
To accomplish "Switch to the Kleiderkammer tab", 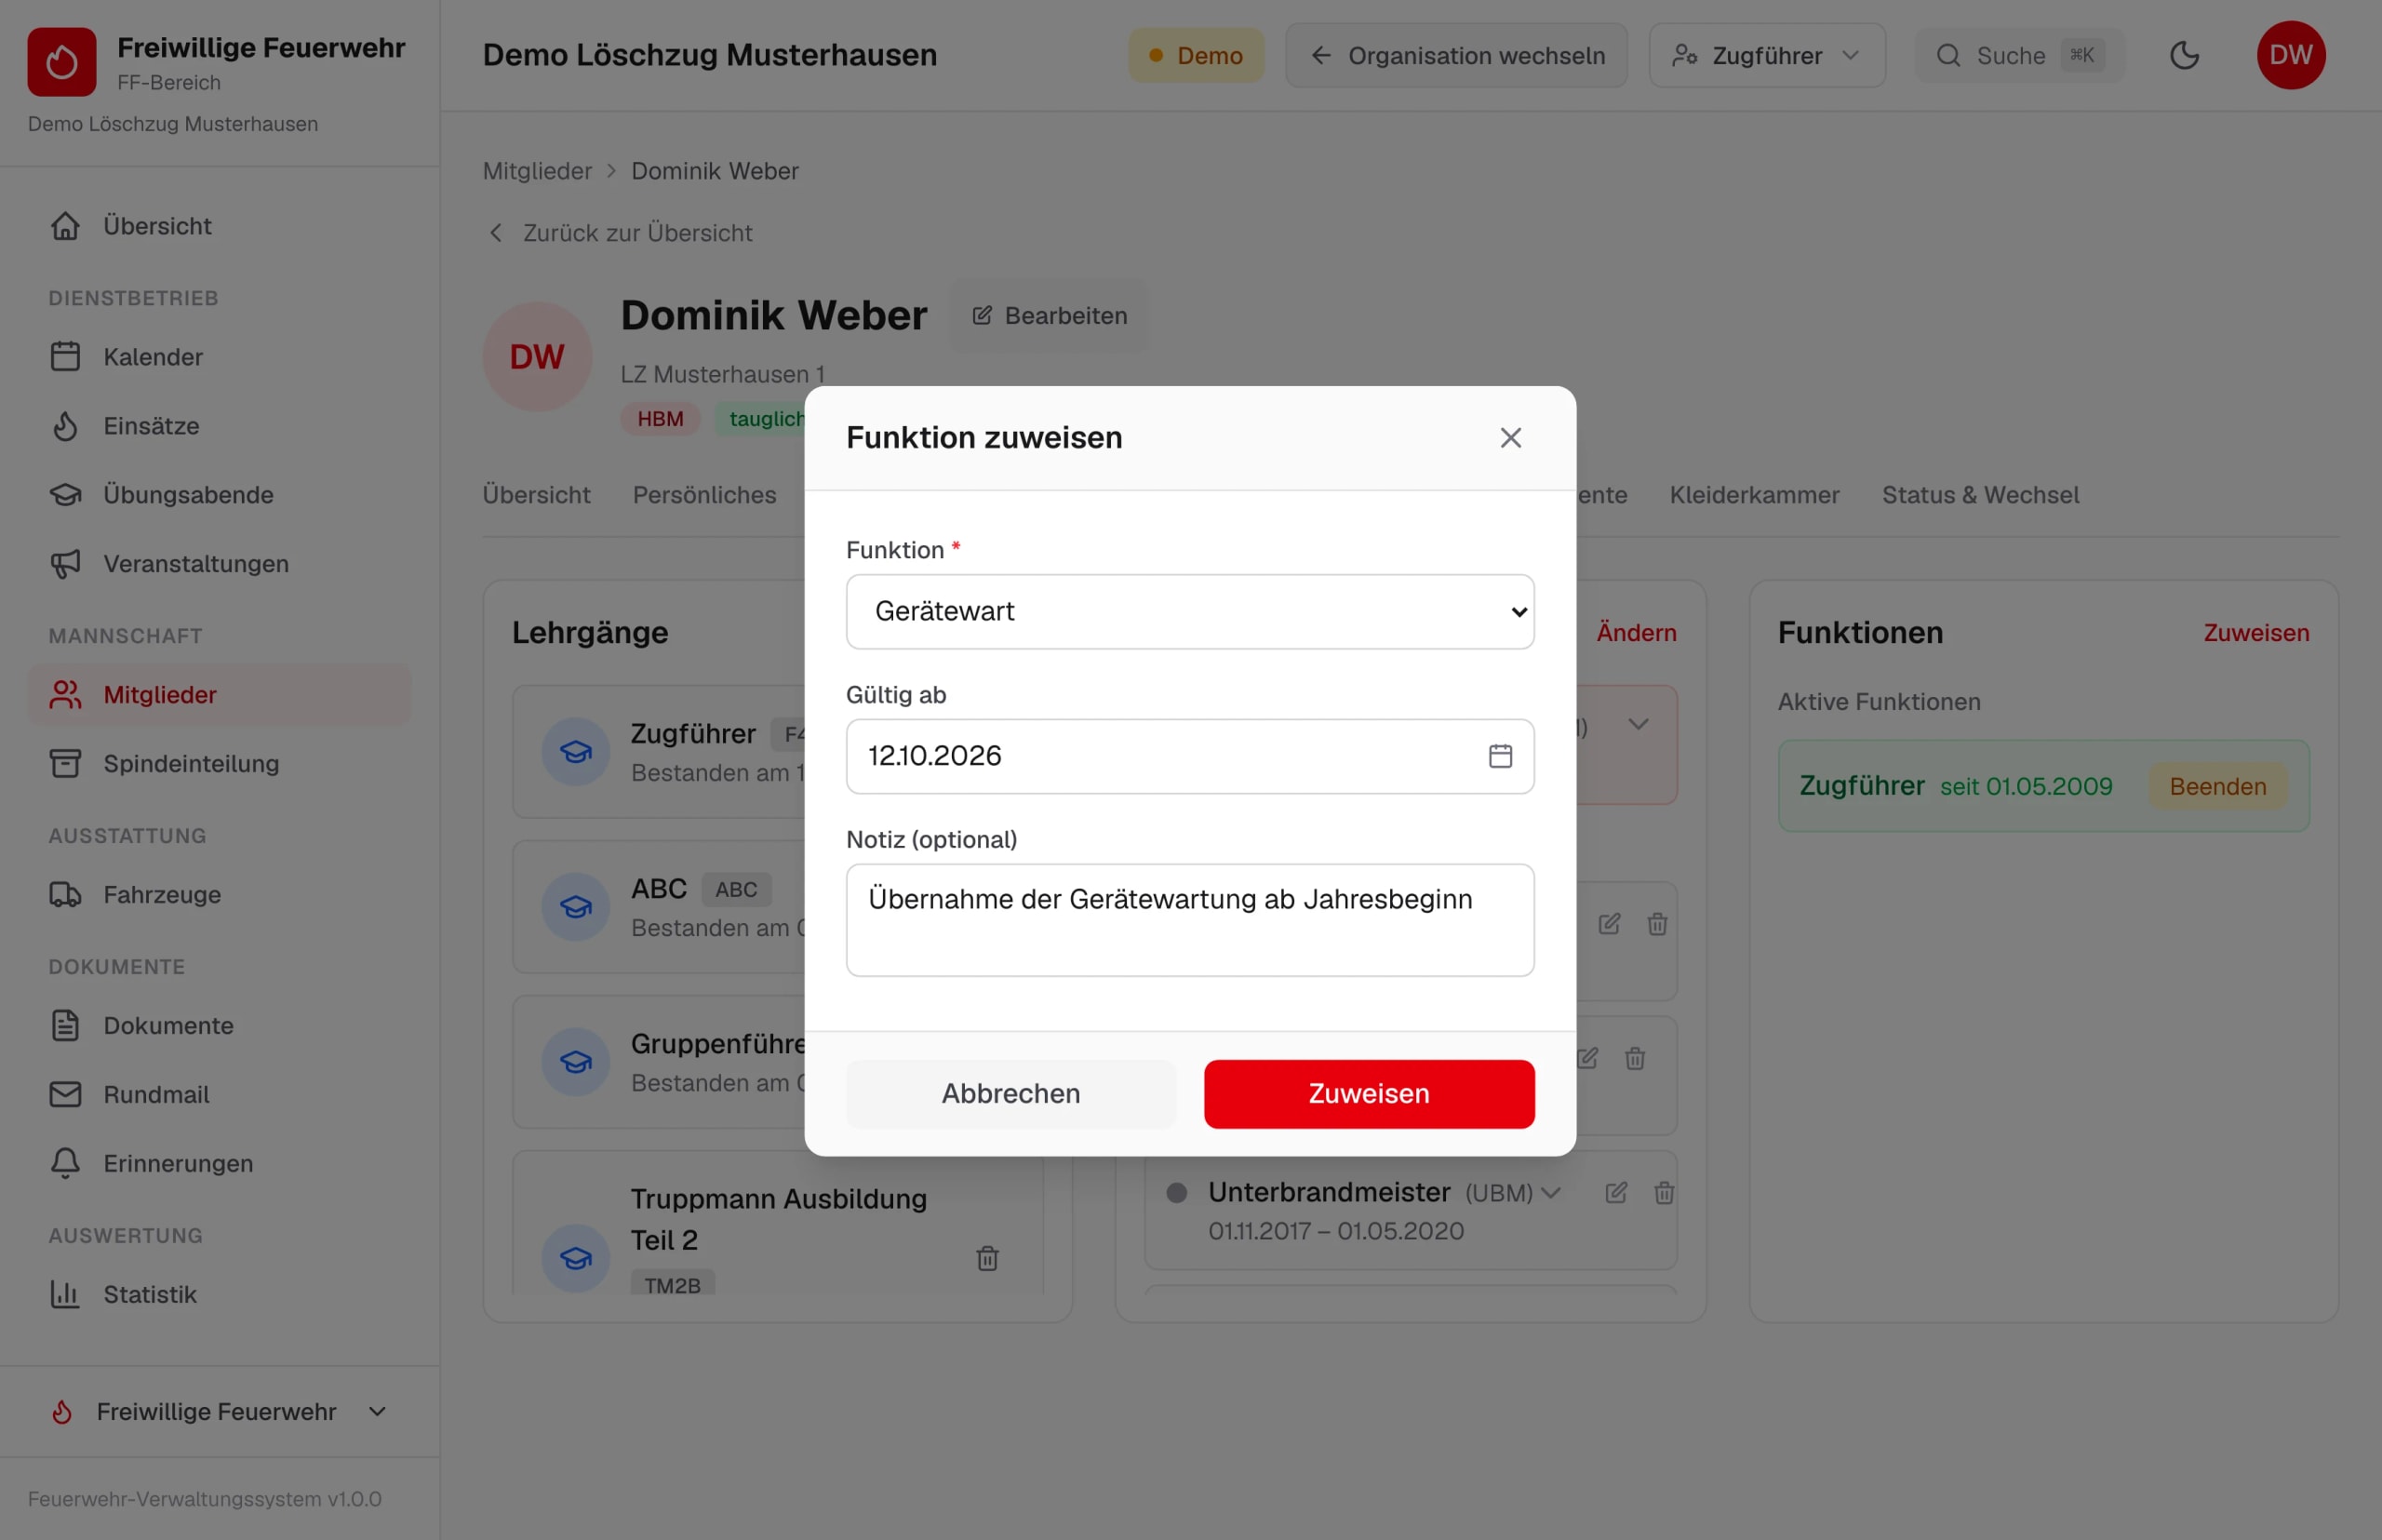I will pos(1754,495).
